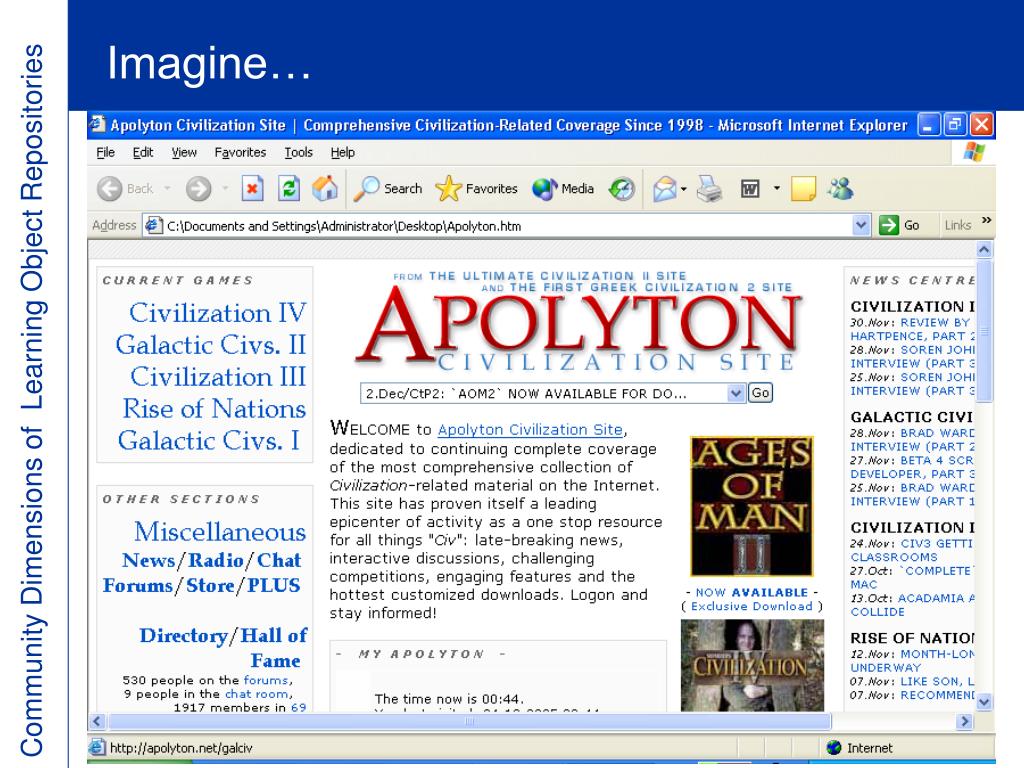Open the Favorites menu
The height and width of the screenshot is (768, 1024).
pyautogui.click(x=240, y=152)
